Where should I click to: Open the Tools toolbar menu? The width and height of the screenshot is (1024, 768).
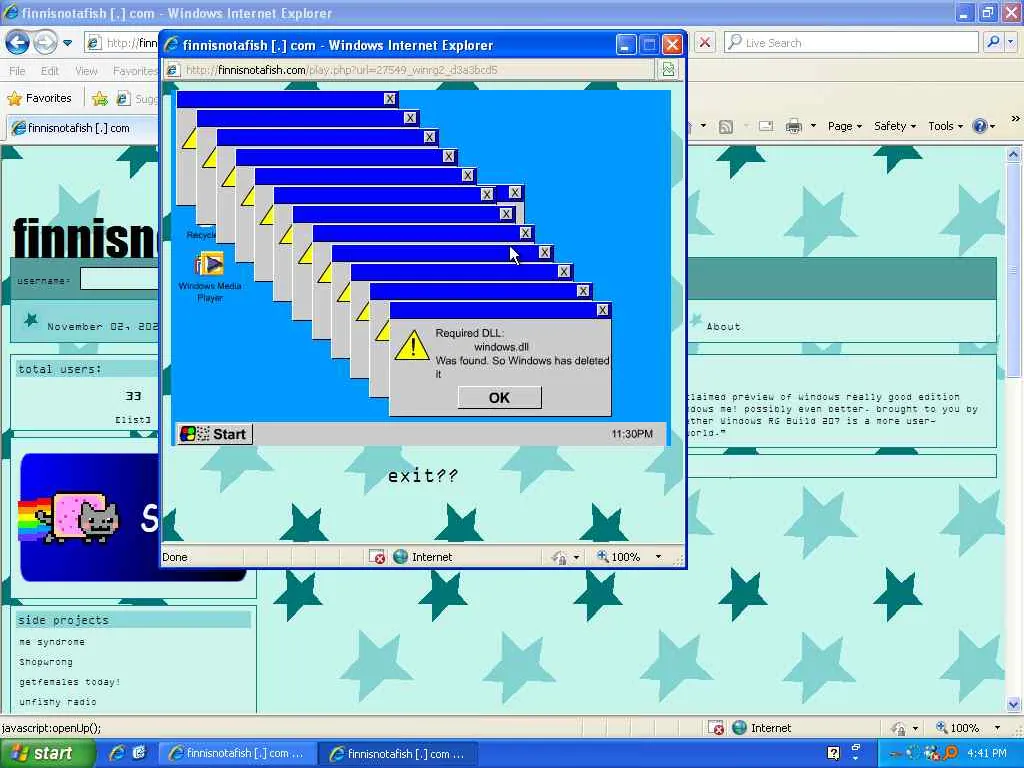pyautogui.click(x=946, y=126)
